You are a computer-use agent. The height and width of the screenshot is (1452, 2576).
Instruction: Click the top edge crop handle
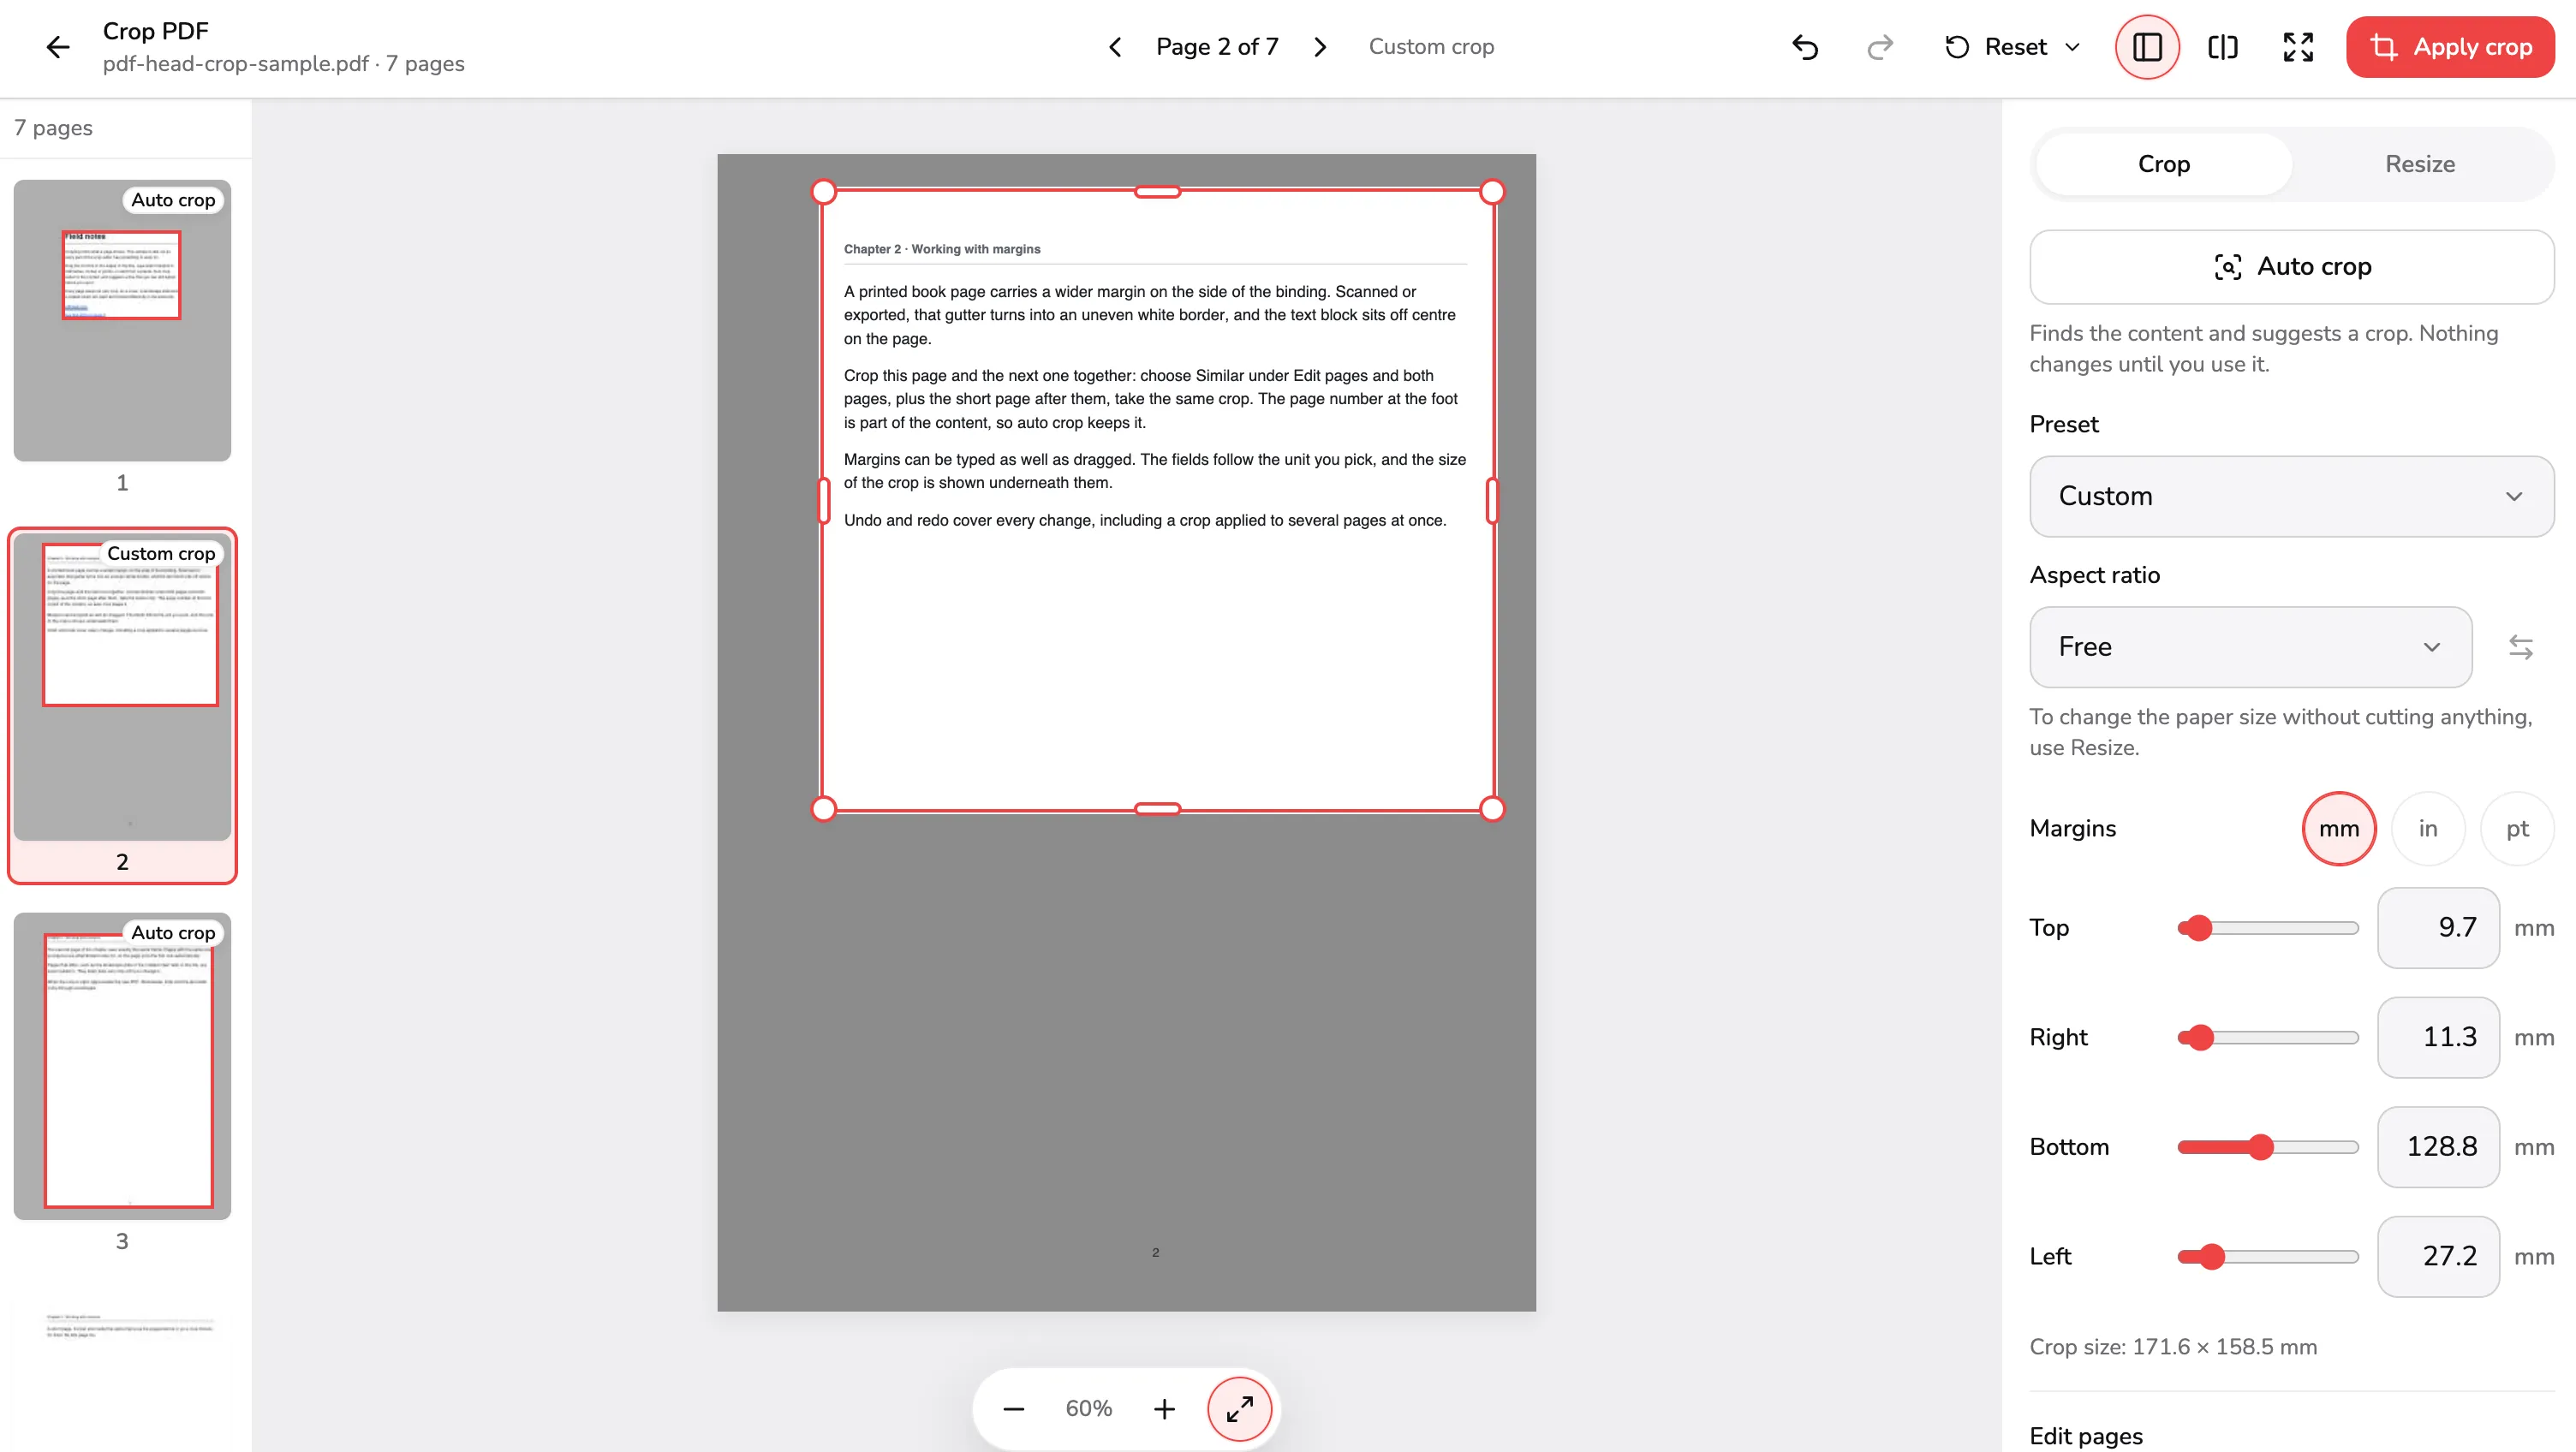click(1157, 192)
